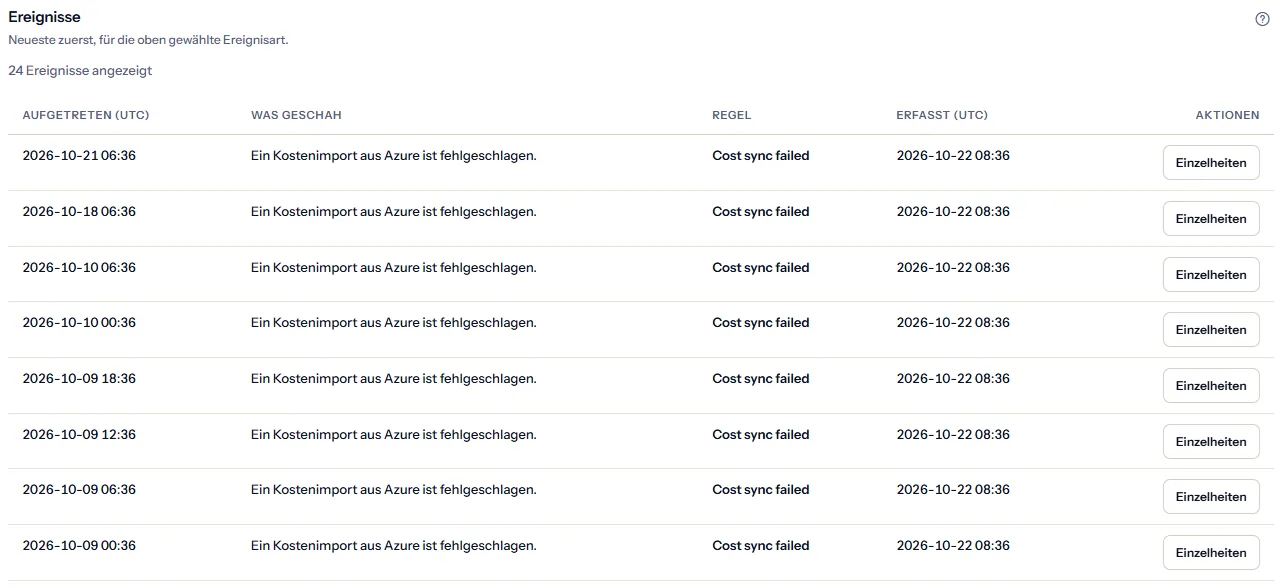View Einzelheiten for the 2026-10-09 12:36 event
1281x588 pixels.
(x=1211, y=442)
